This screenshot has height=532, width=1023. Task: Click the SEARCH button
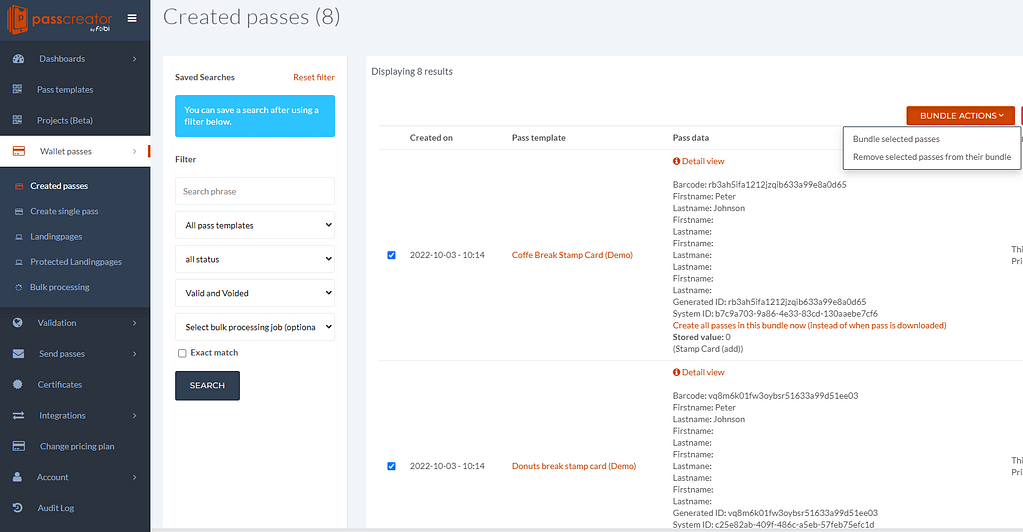tap(207, 385)
